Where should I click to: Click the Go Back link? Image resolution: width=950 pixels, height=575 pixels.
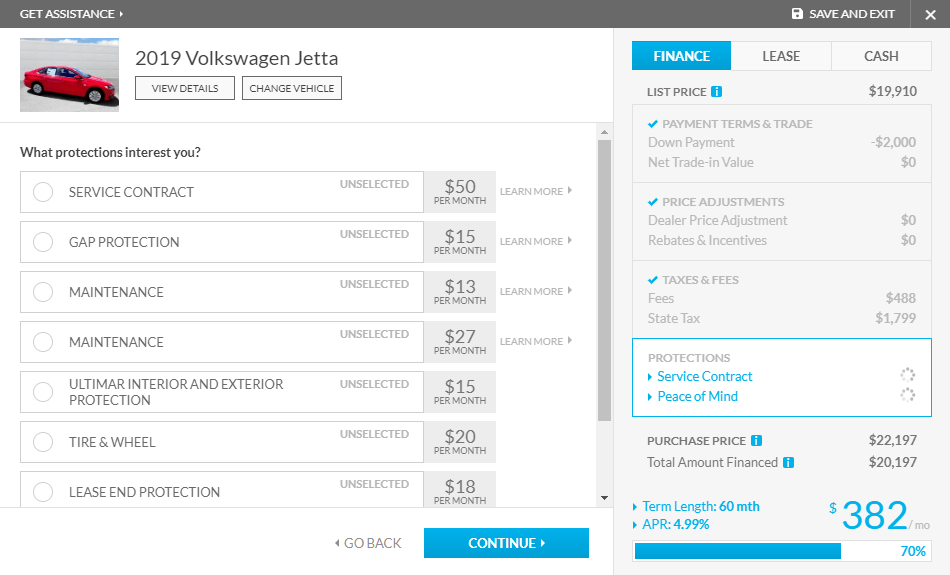pyautogui.click(x=368, y=543)
